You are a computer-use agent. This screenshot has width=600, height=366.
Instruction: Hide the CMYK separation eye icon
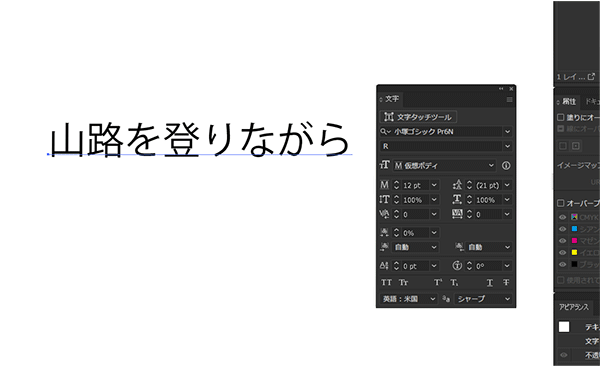tap(562, 217)
